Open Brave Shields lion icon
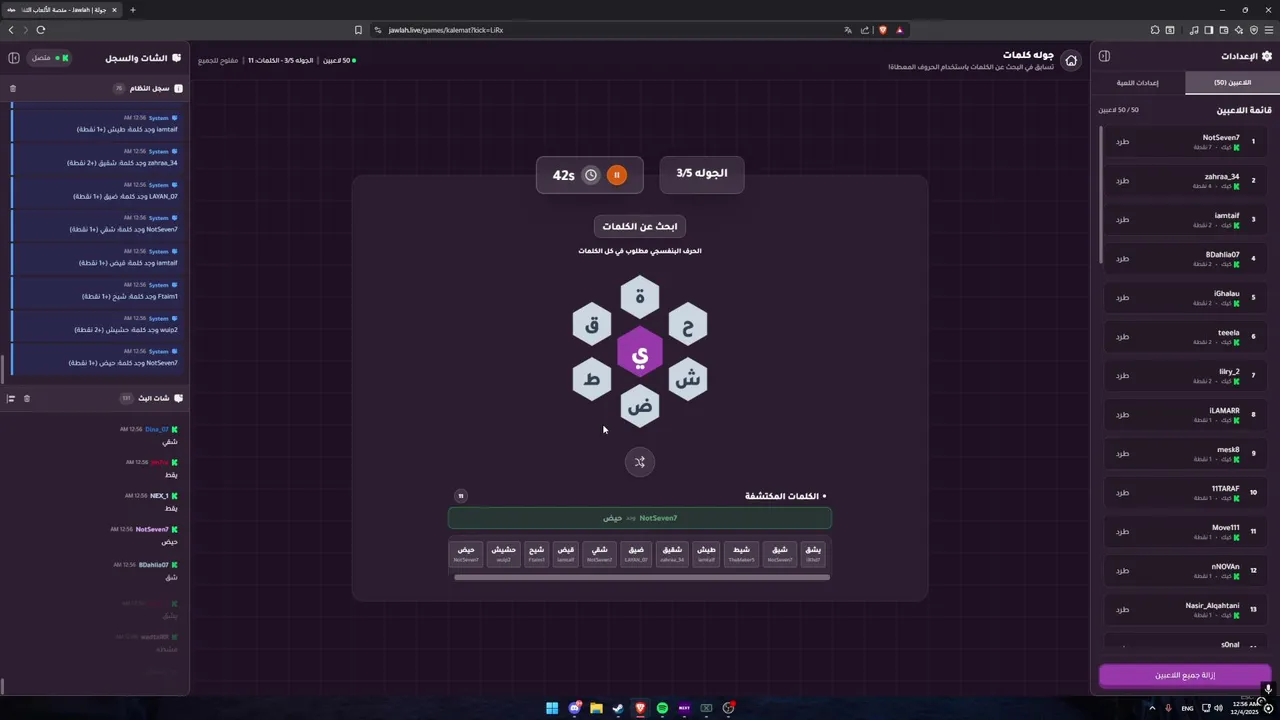 coord(882,30)
